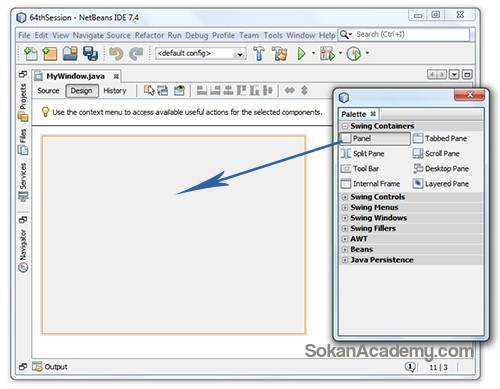Open the Window menu
Image resolution: width=500 pixels, height=389 pixels.
pyautogui.click(x=301, y=35)
